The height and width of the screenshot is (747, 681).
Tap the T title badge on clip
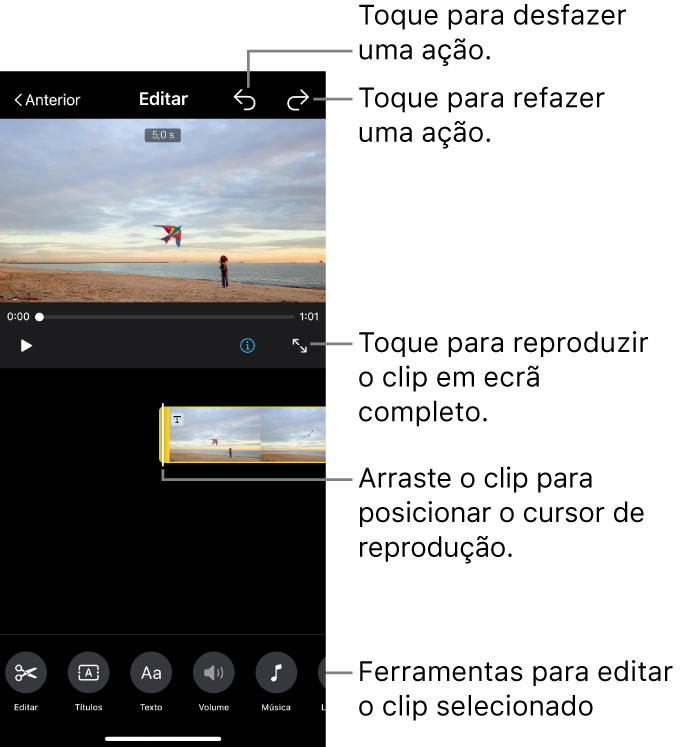pyautogui.click(x=177, y=420)
